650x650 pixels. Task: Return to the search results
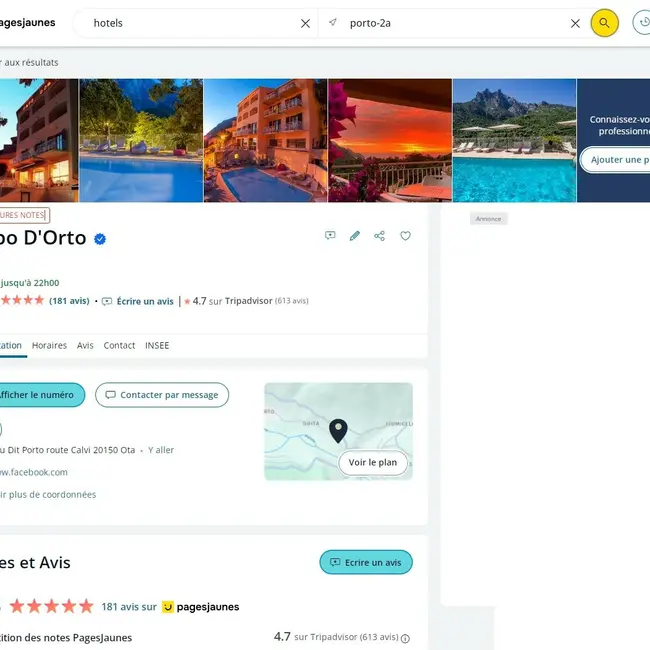[29, 63]
